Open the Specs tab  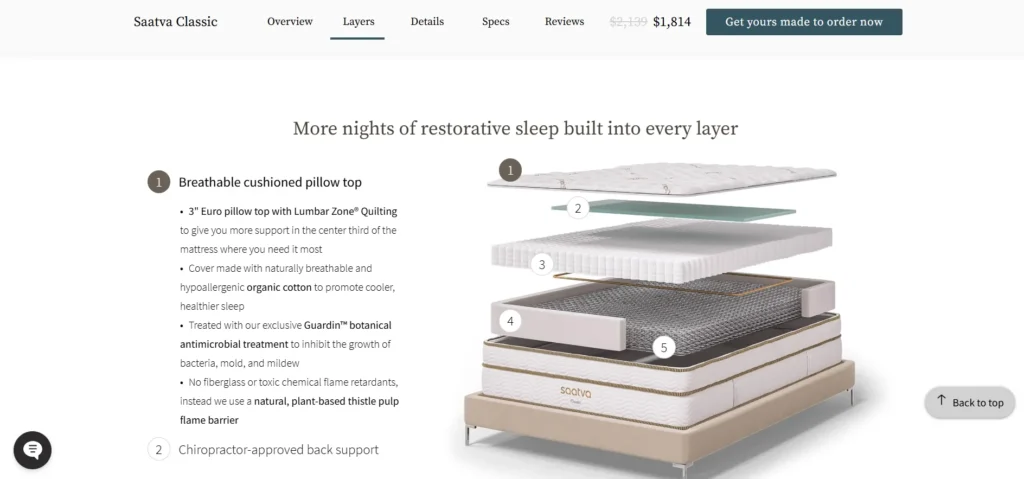point(496,22)
